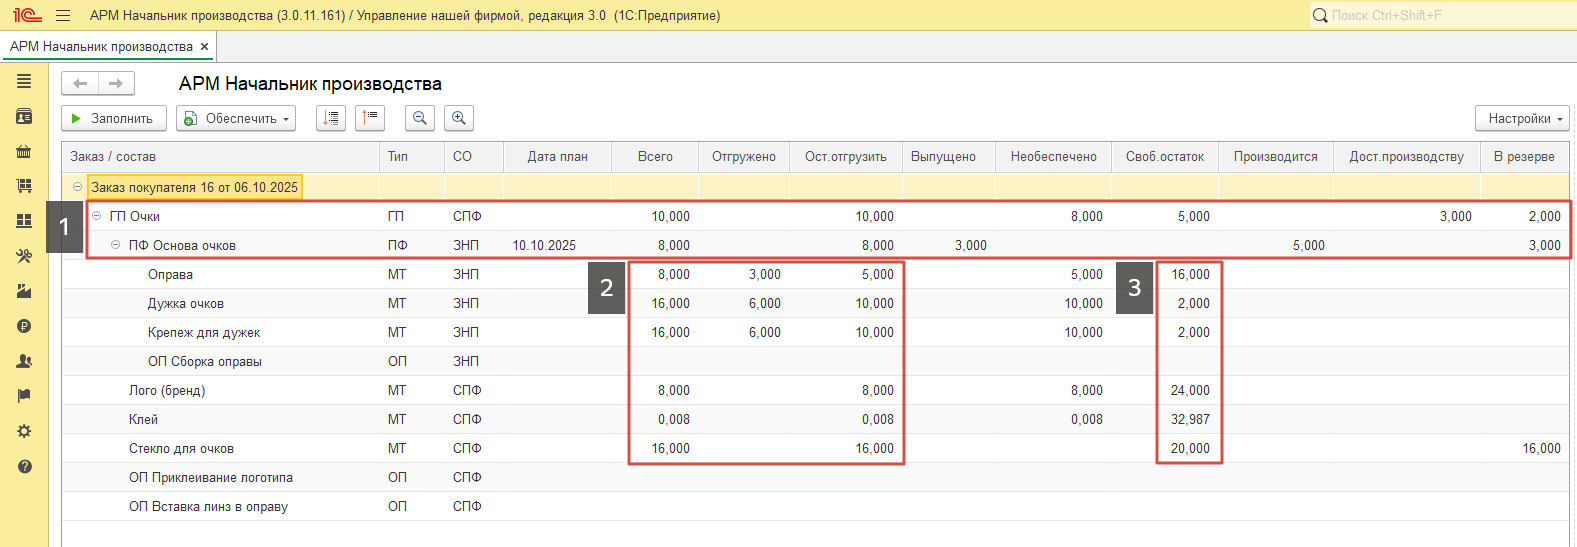Select the ОП Приклеивание логотипа row
This screenshot has height=547, width=1577.
click(x=815, y=477)
